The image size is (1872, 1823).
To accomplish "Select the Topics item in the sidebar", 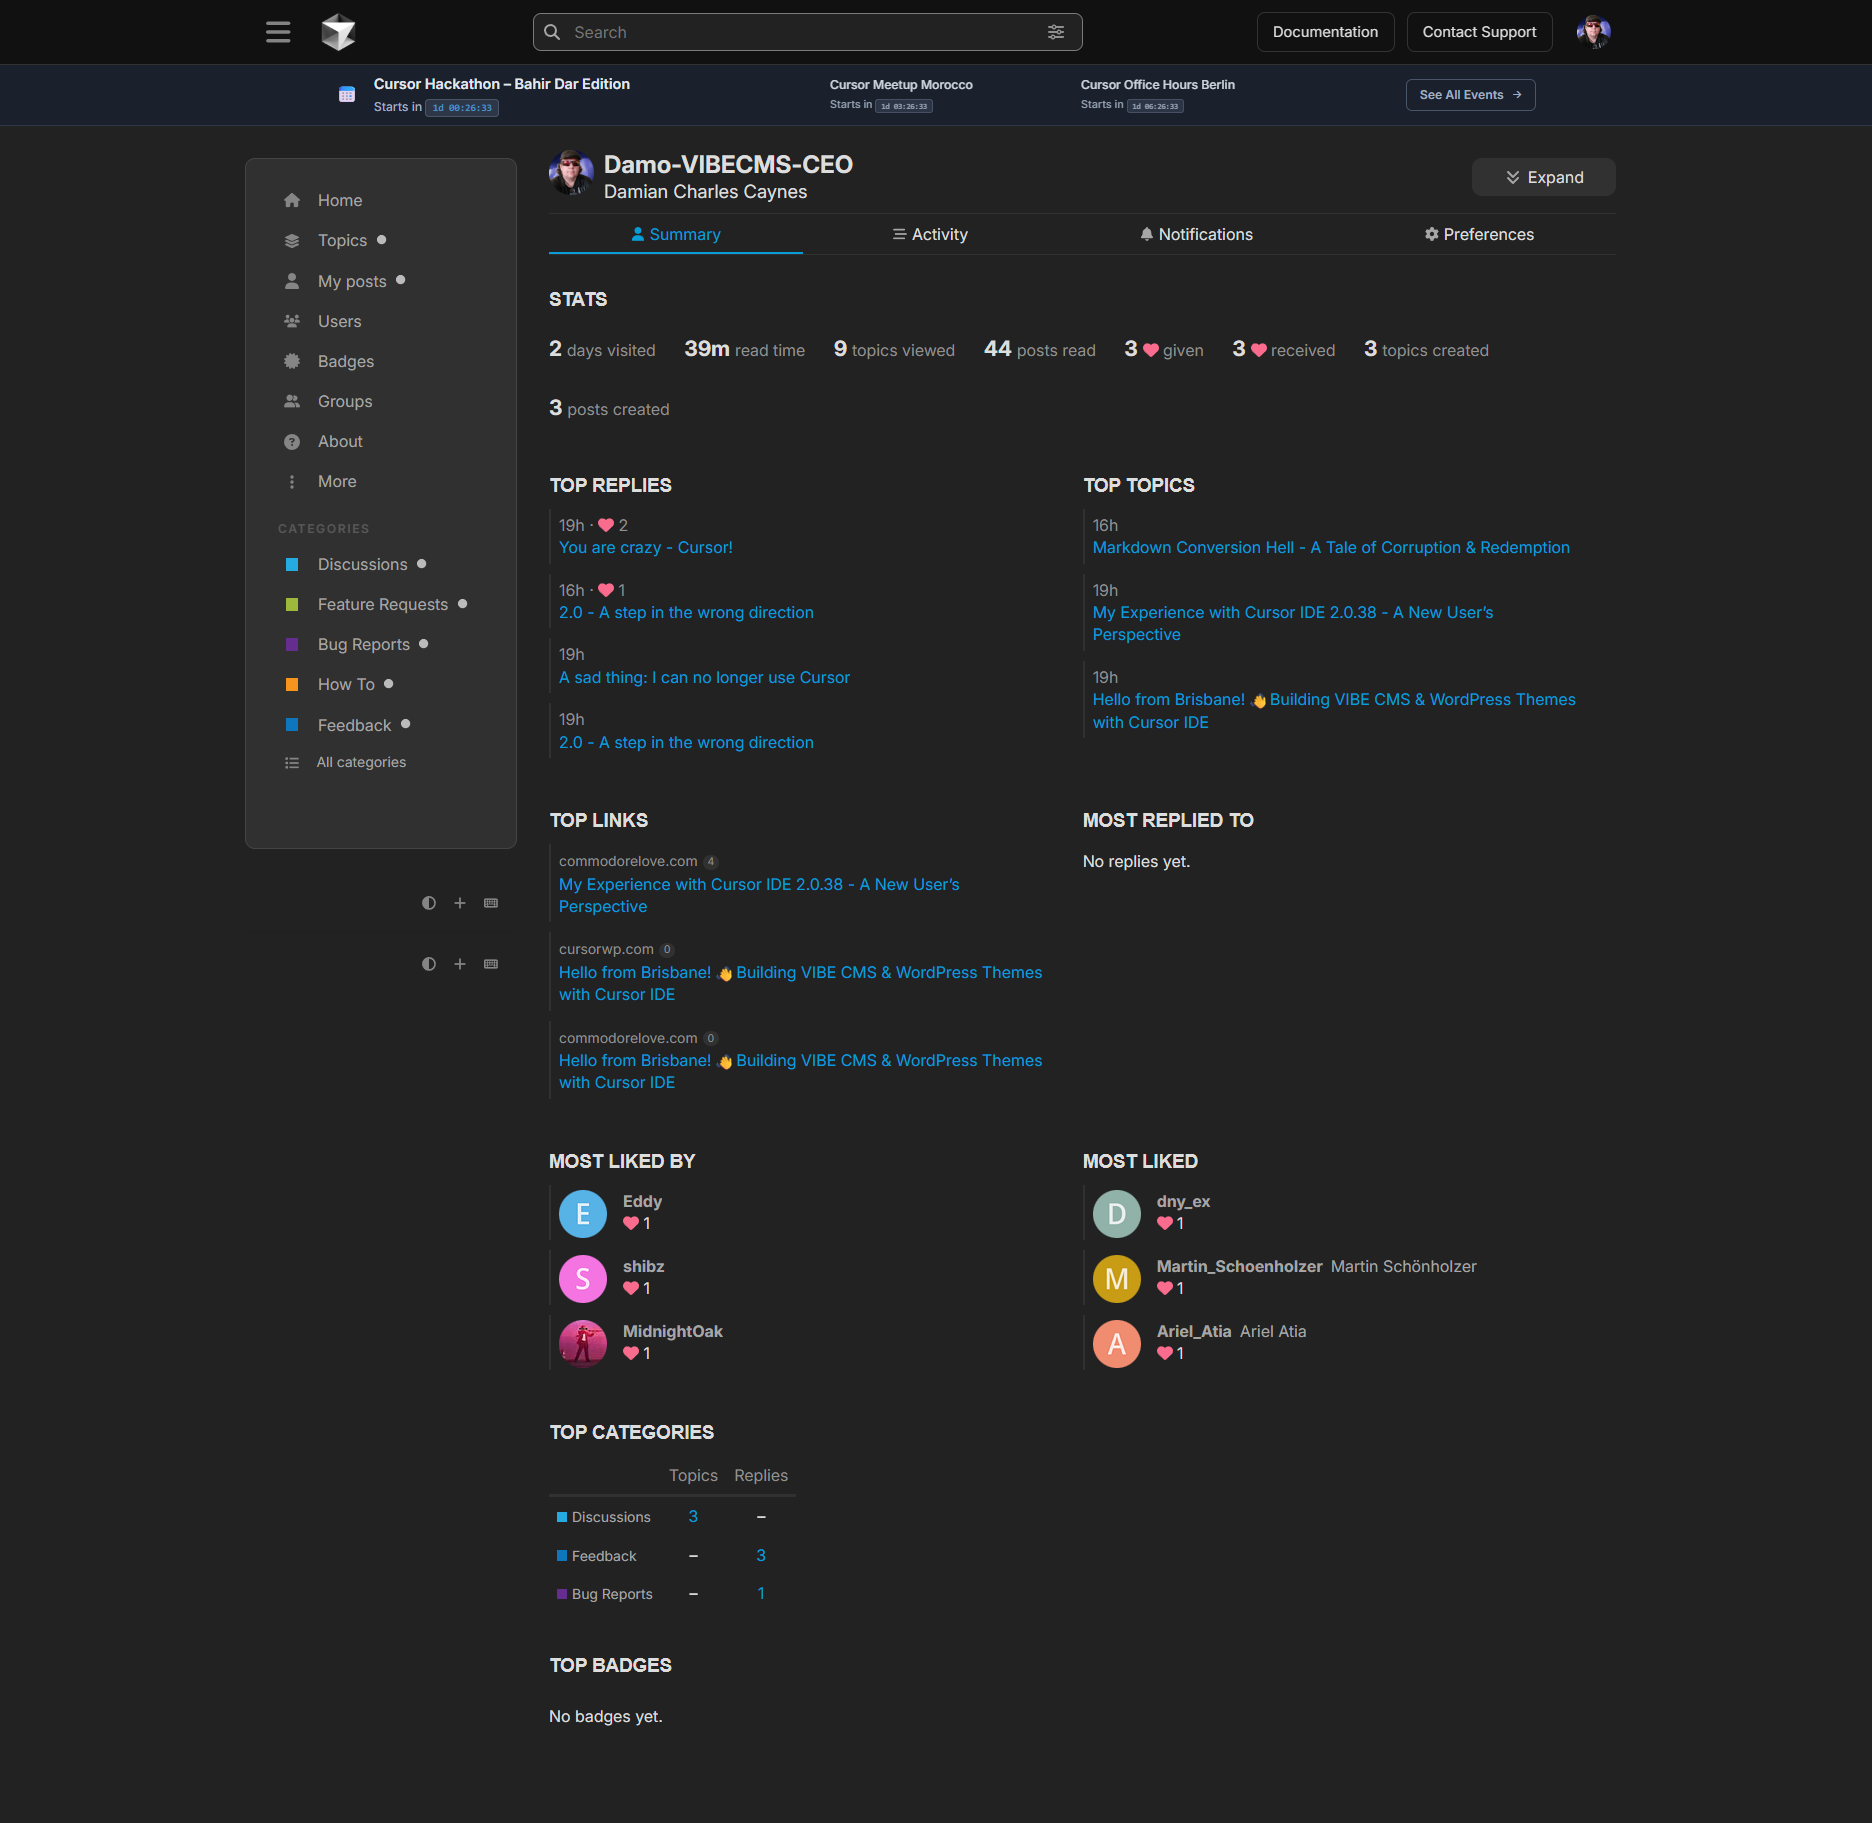I will [x=342, y=240].
